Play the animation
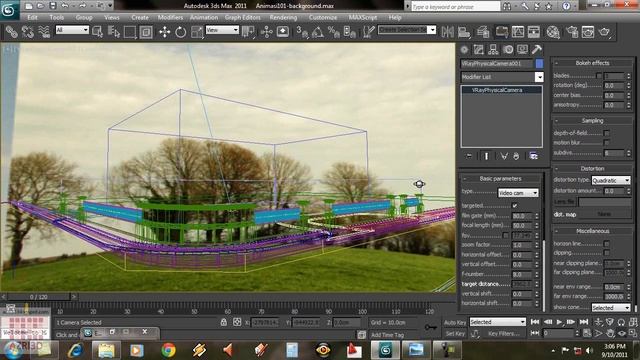 tap(559, 322)
